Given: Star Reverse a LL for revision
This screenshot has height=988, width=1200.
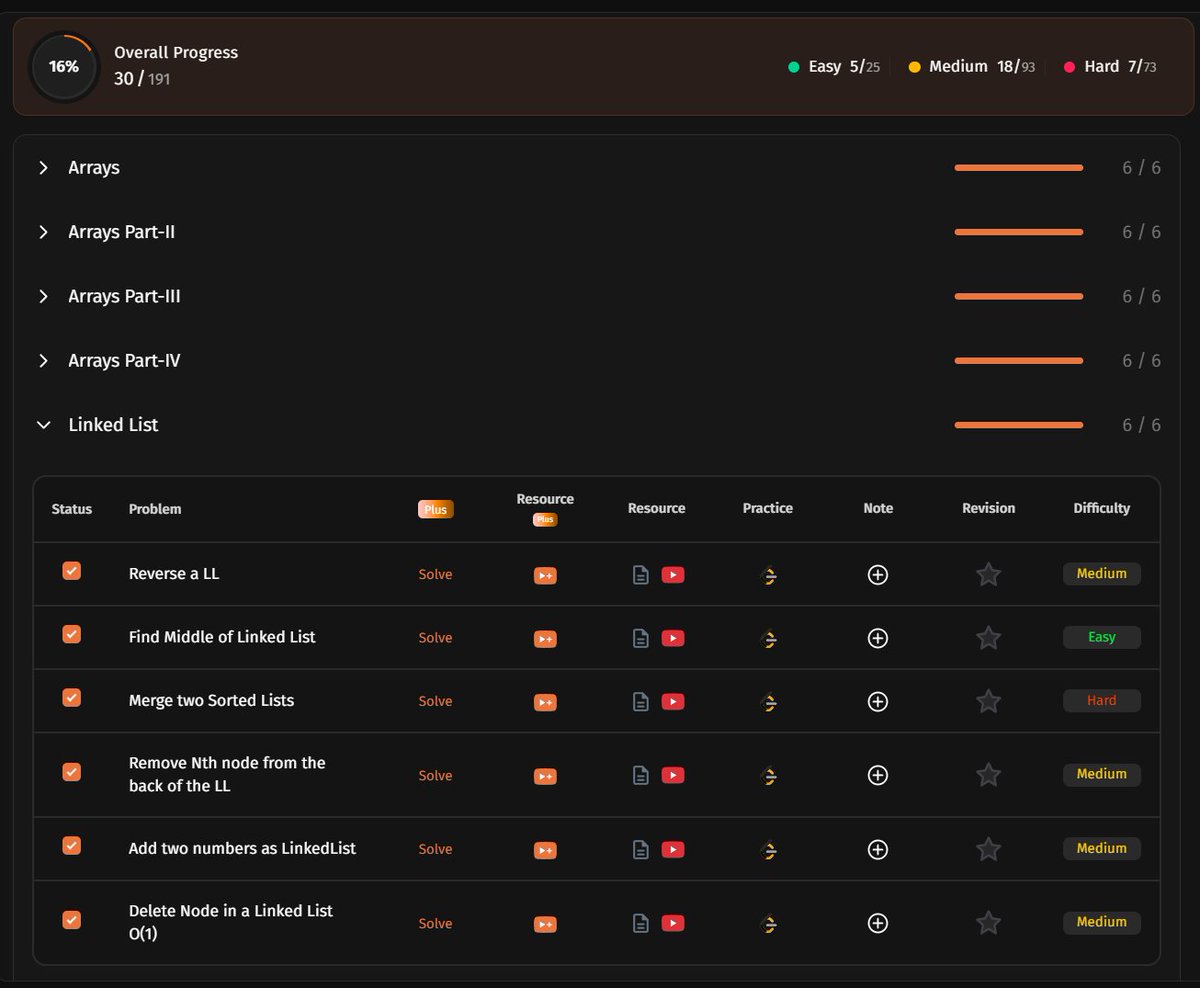Looking at the screenshot, I should pos(988,575).
